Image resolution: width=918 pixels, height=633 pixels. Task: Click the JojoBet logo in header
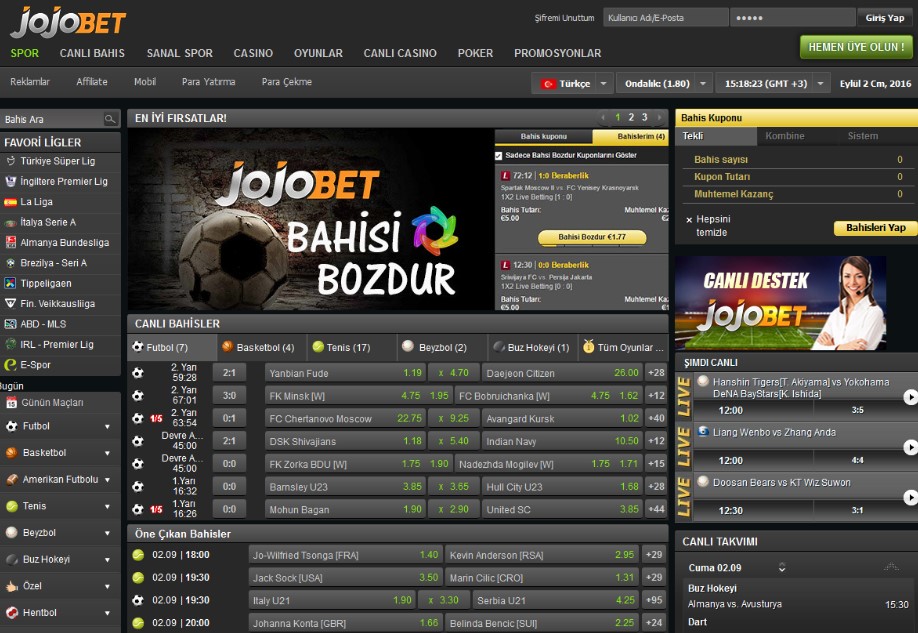point(68,22)
